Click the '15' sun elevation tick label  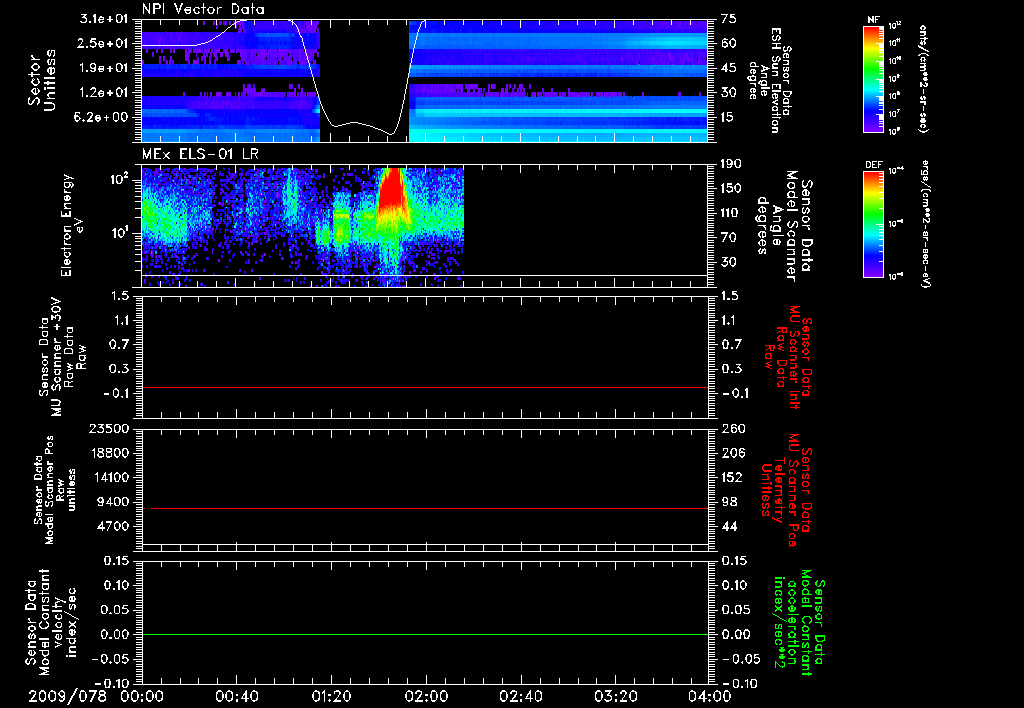pyautogui.click(x=729, y=117)
